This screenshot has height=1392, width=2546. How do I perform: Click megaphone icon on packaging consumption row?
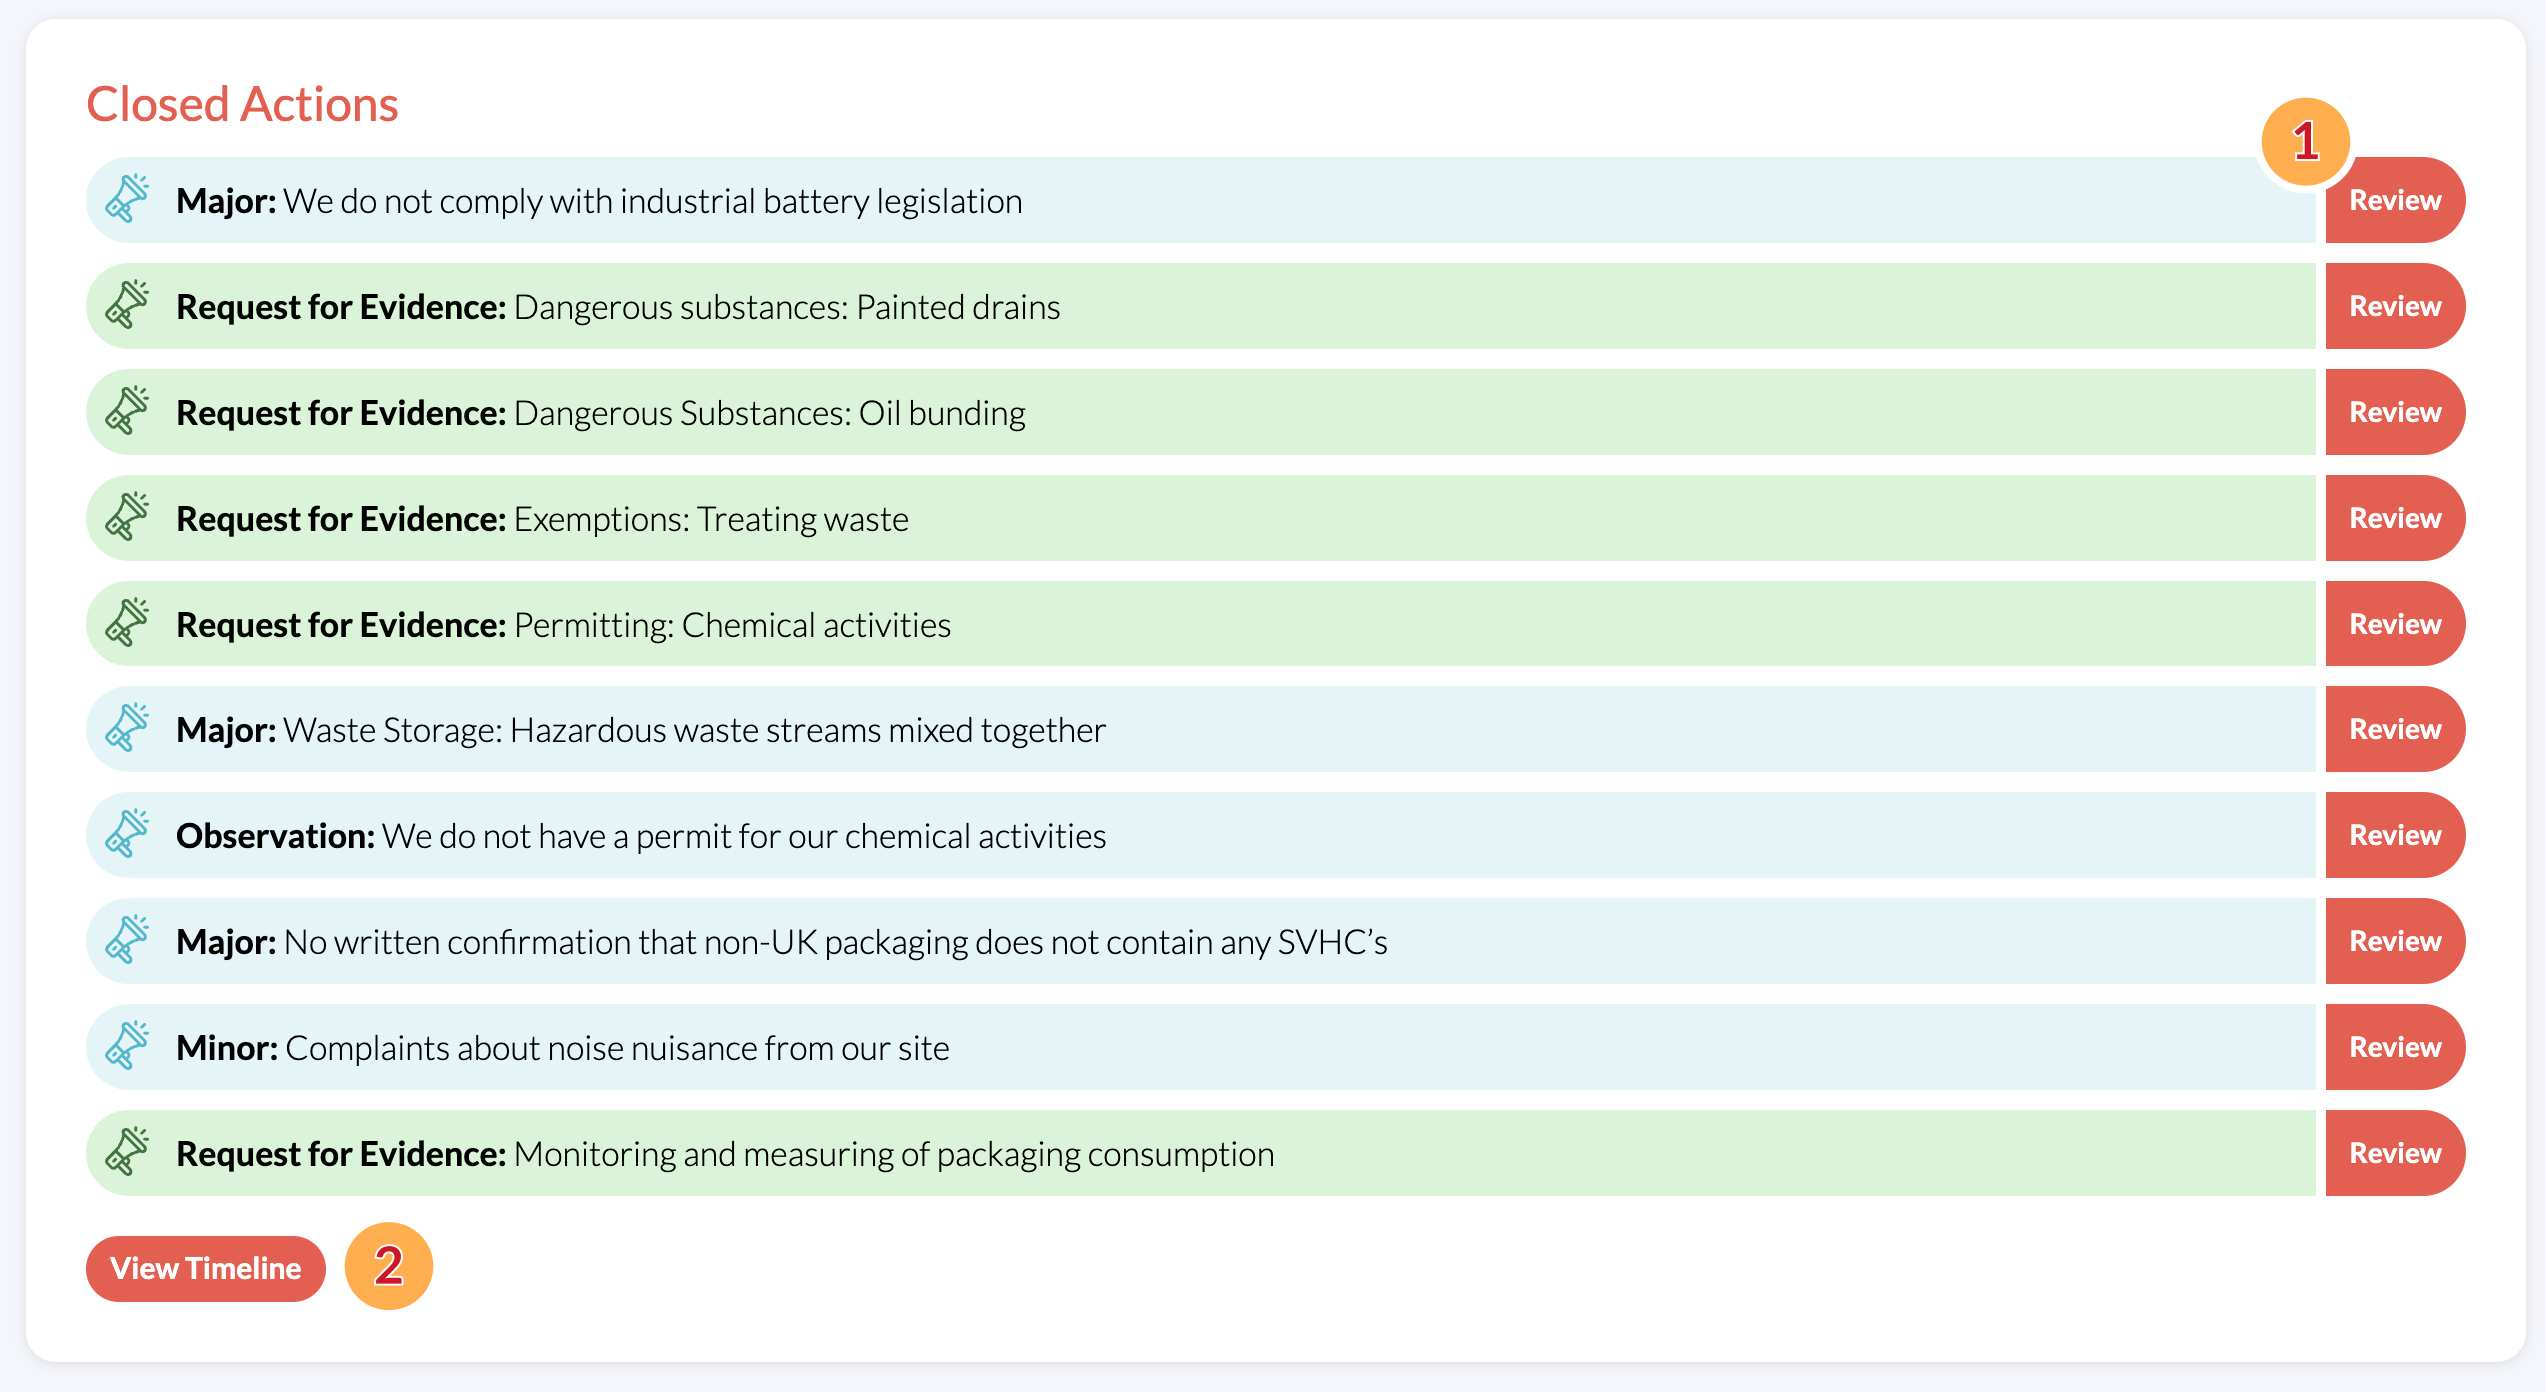[127, 1152]
